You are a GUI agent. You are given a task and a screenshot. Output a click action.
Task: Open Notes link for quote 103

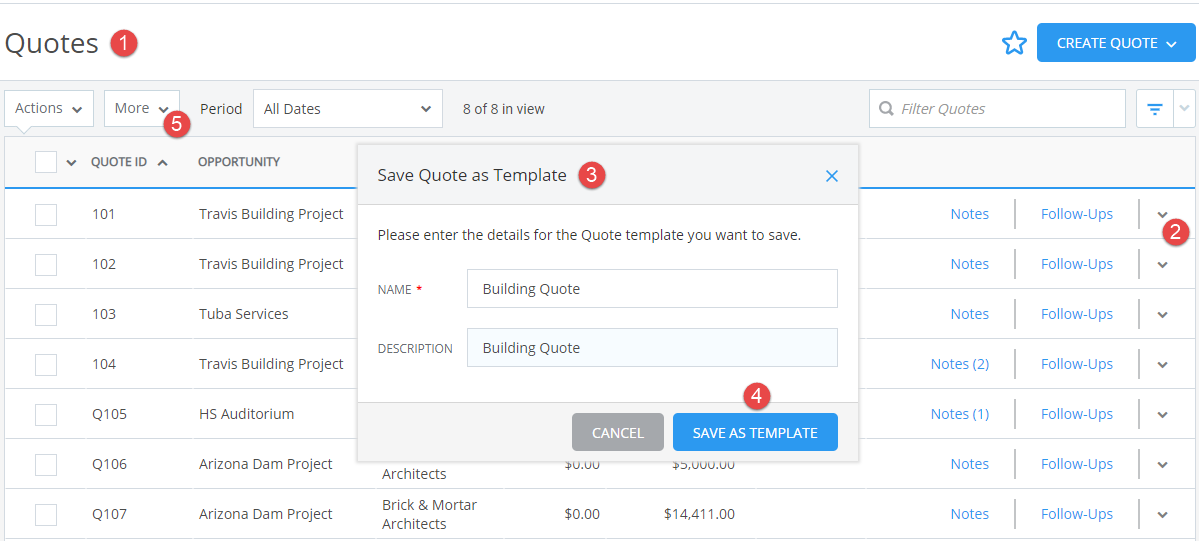point(970,314)
